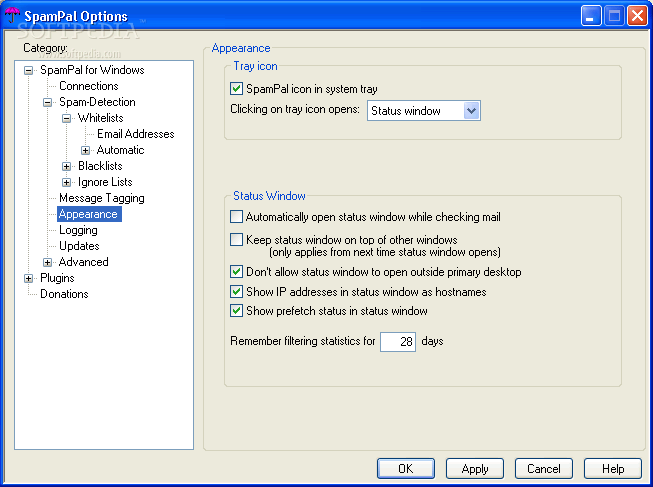Expand the Automatic tree node
653x487 pixels.
coord(85,150)
